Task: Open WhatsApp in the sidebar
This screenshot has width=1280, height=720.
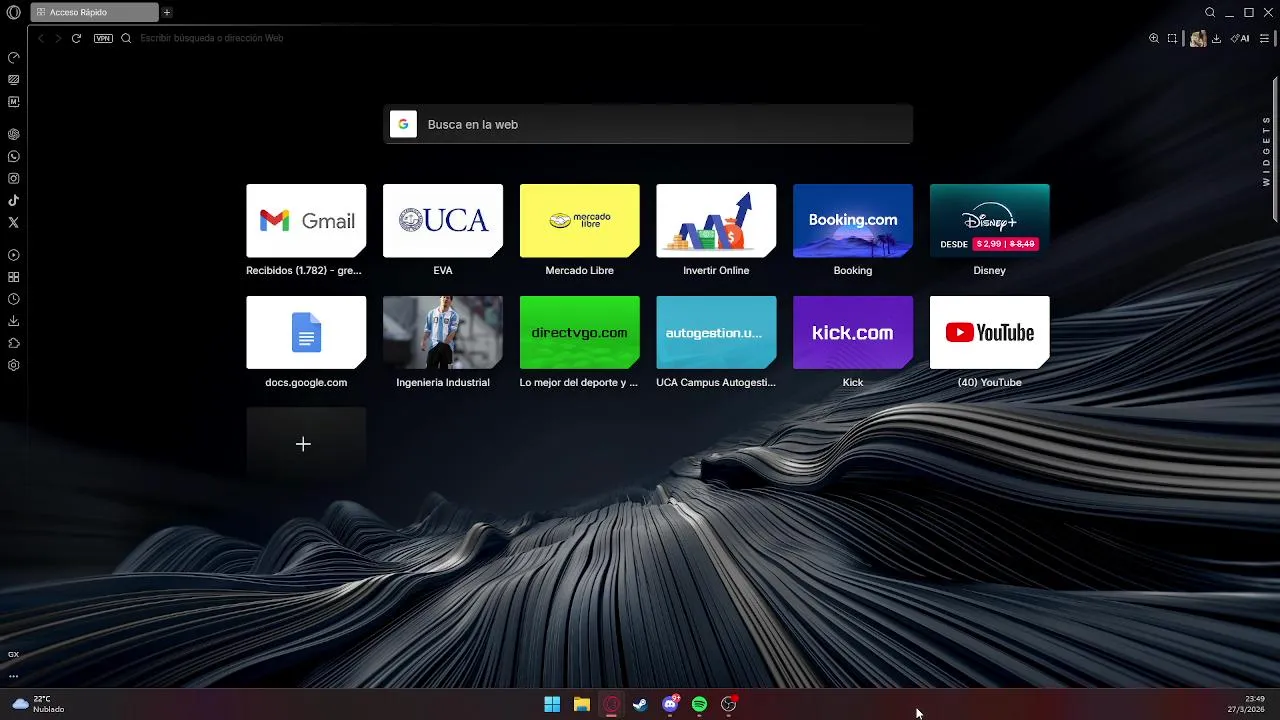Action: (x=14, y=156)
